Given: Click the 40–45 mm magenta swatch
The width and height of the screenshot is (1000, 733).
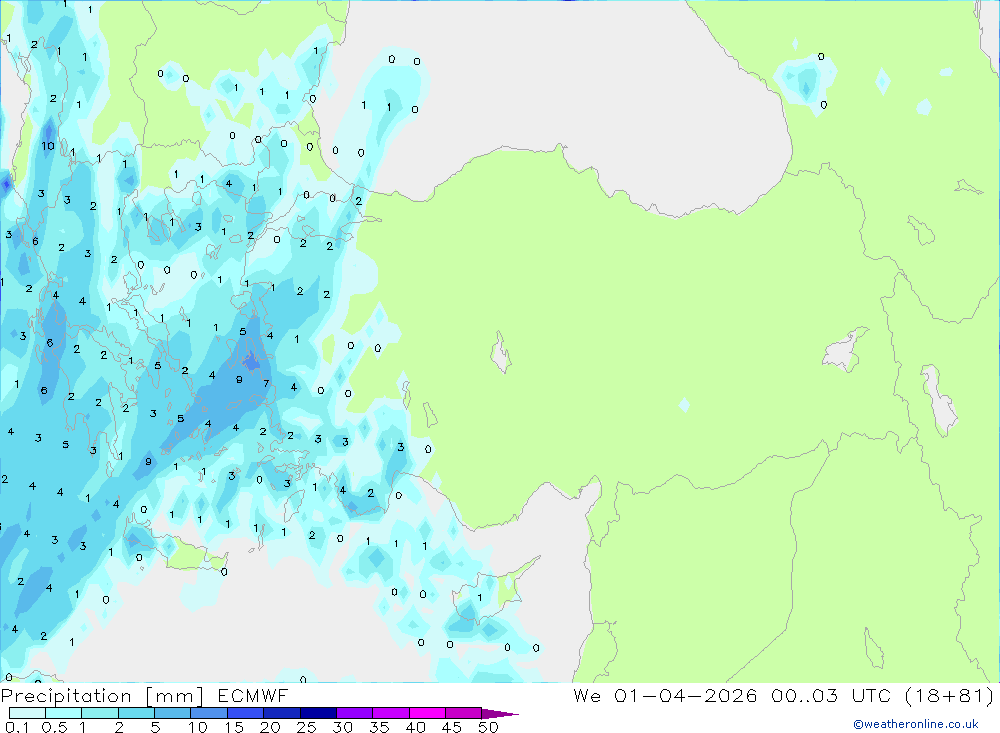Looking at the screenshot, I should (x=427, y=713).
